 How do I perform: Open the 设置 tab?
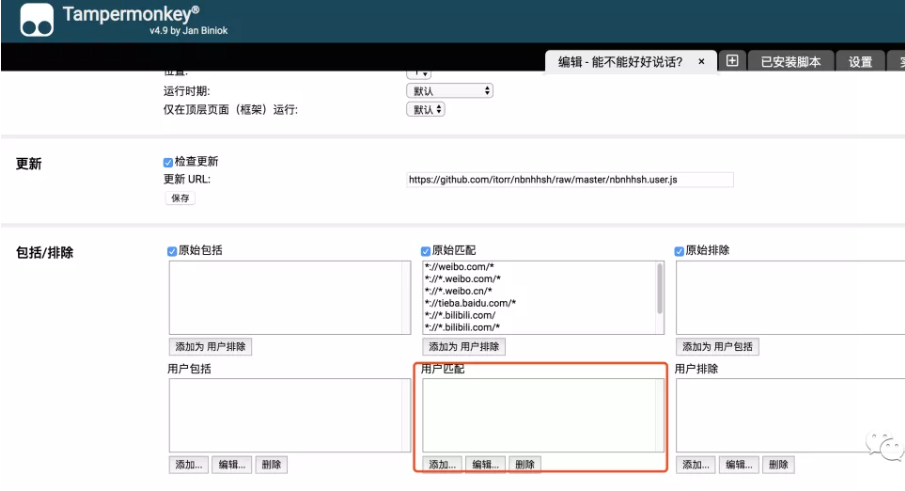[x=860, y=62]
